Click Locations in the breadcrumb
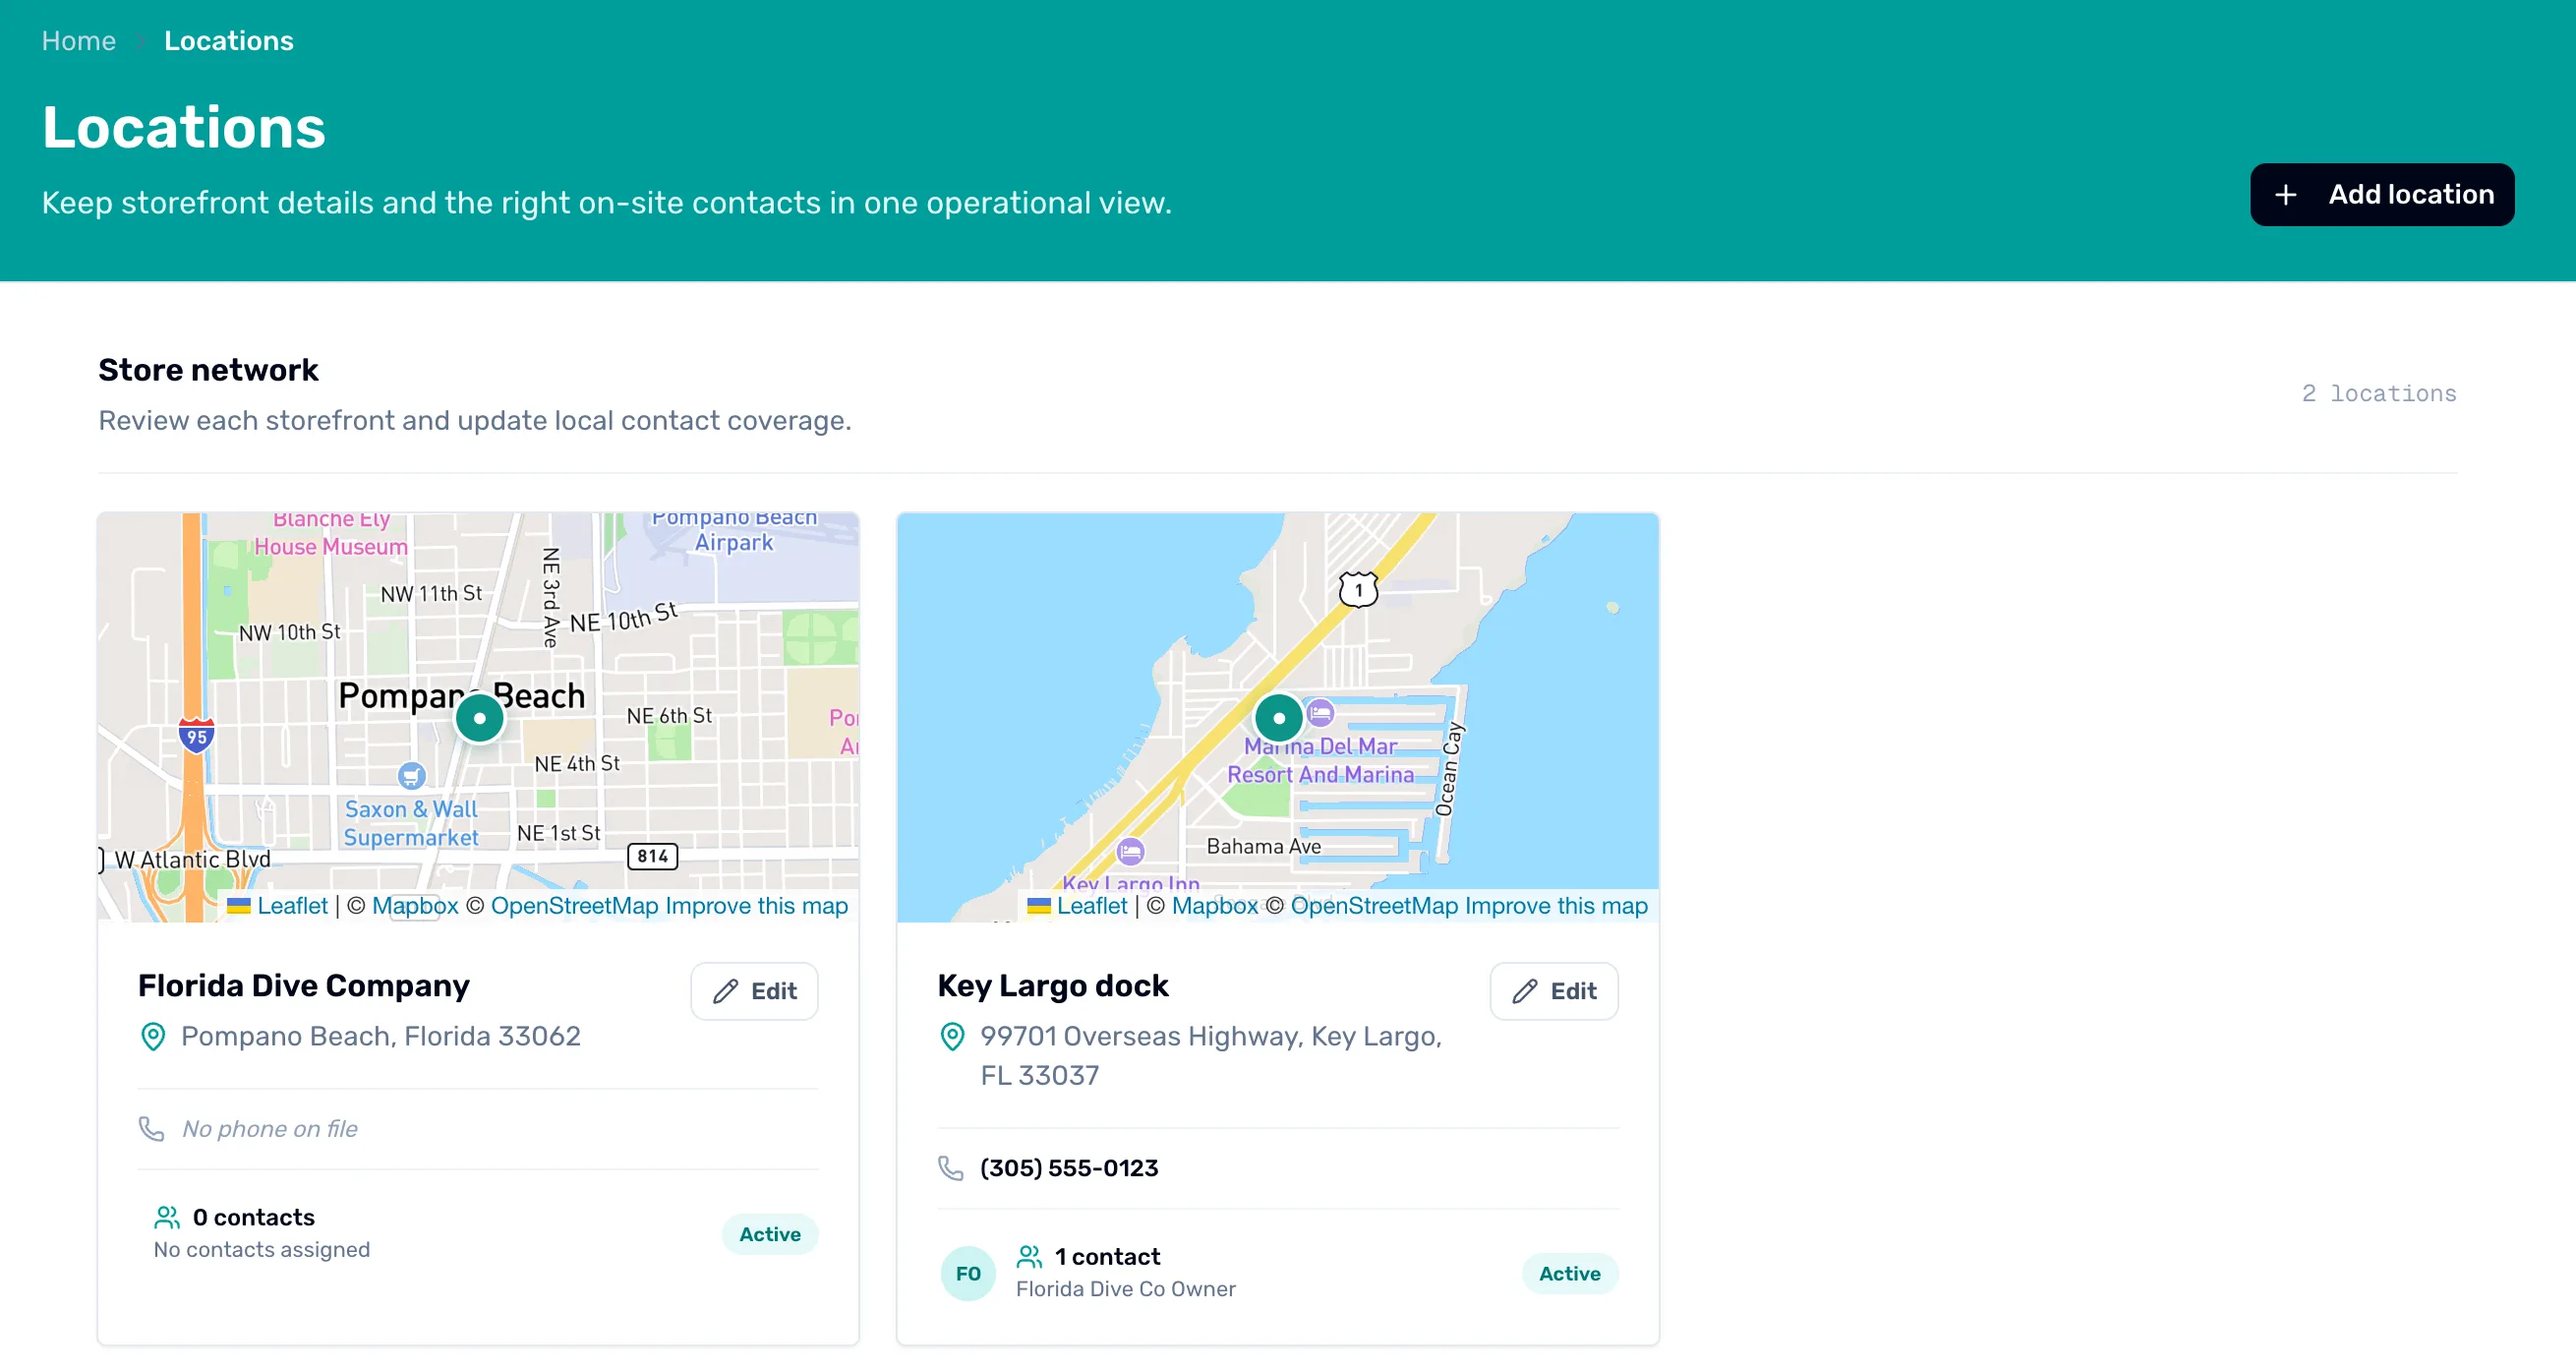The height and width of the screenshot is (1371, 2576). coord(229,41)
